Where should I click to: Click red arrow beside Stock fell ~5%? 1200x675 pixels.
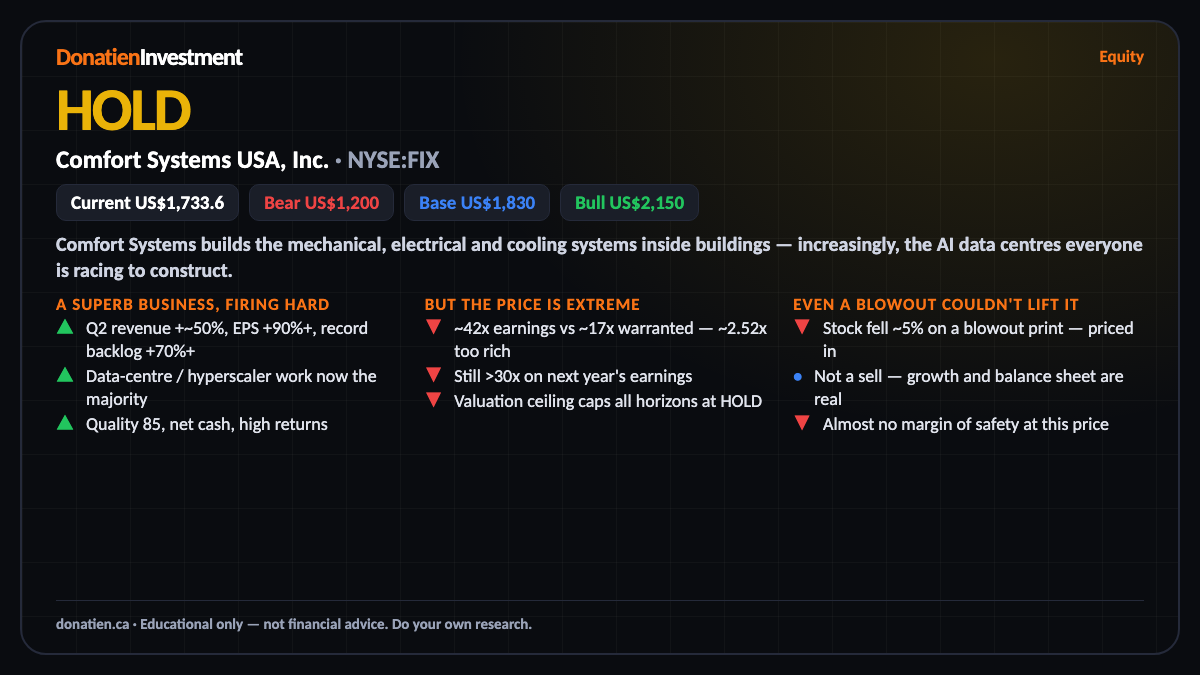pyautogui.click(x=801, y=327)
